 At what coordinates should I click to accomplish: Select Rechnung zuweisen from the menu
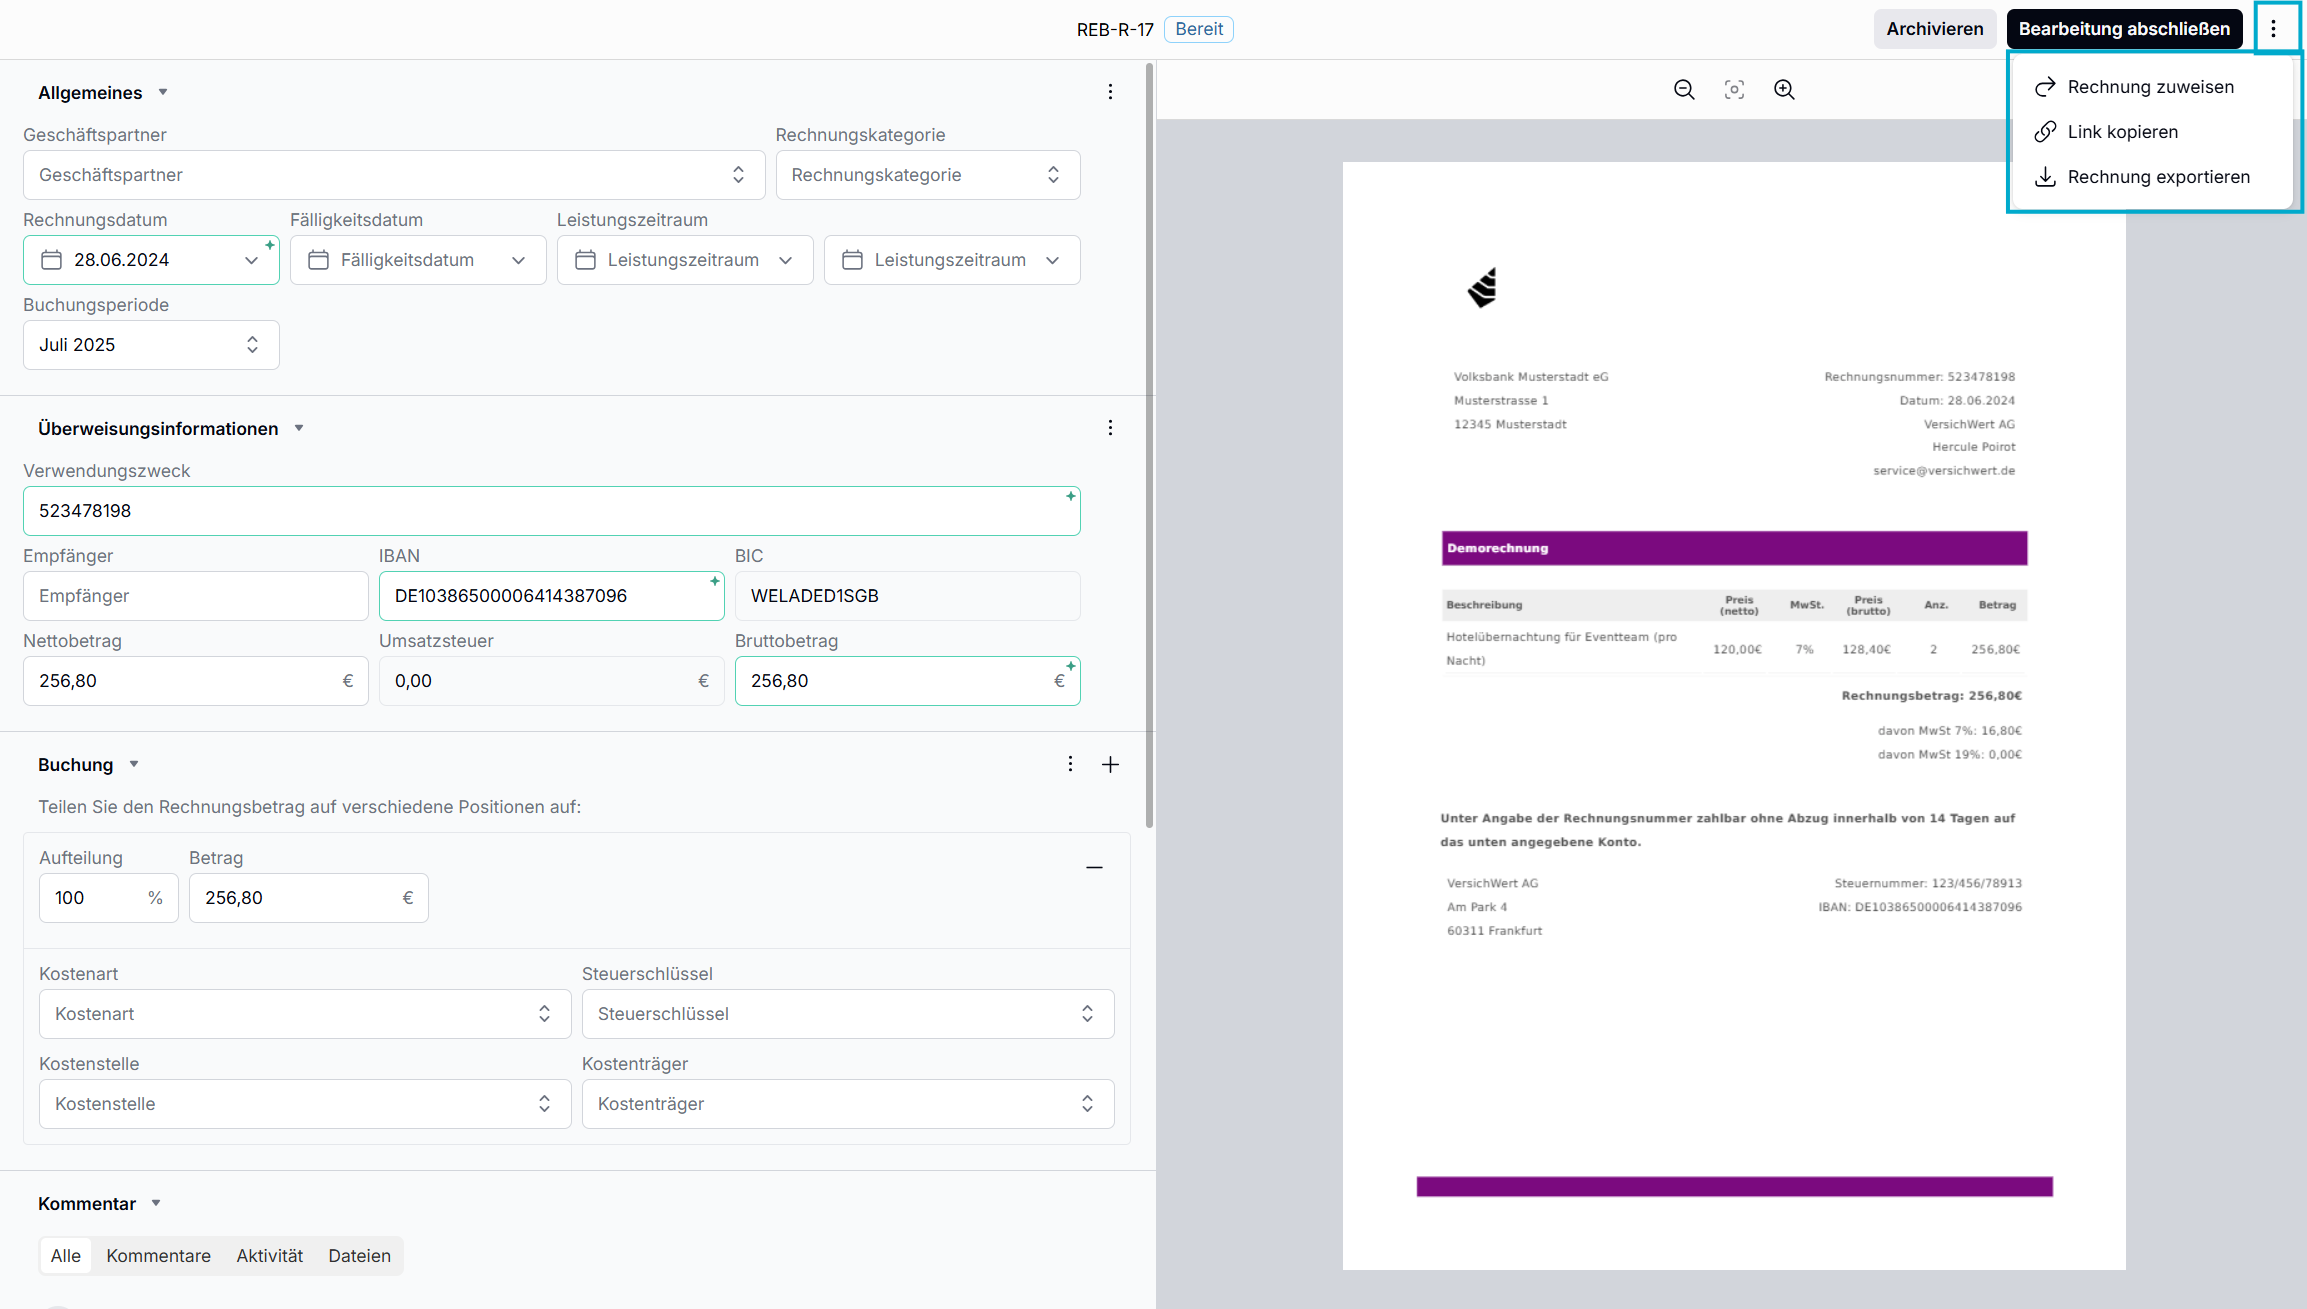pos(2150,87)
